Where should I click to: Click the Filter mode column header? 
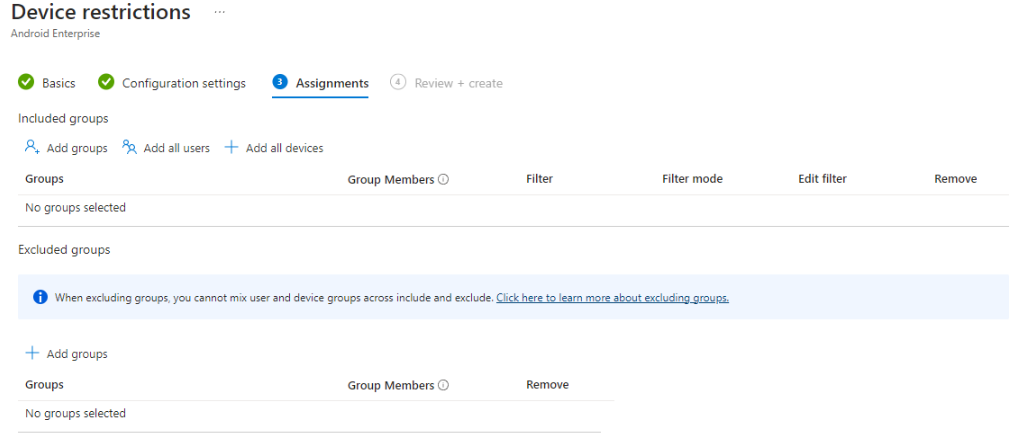(692, 179)
